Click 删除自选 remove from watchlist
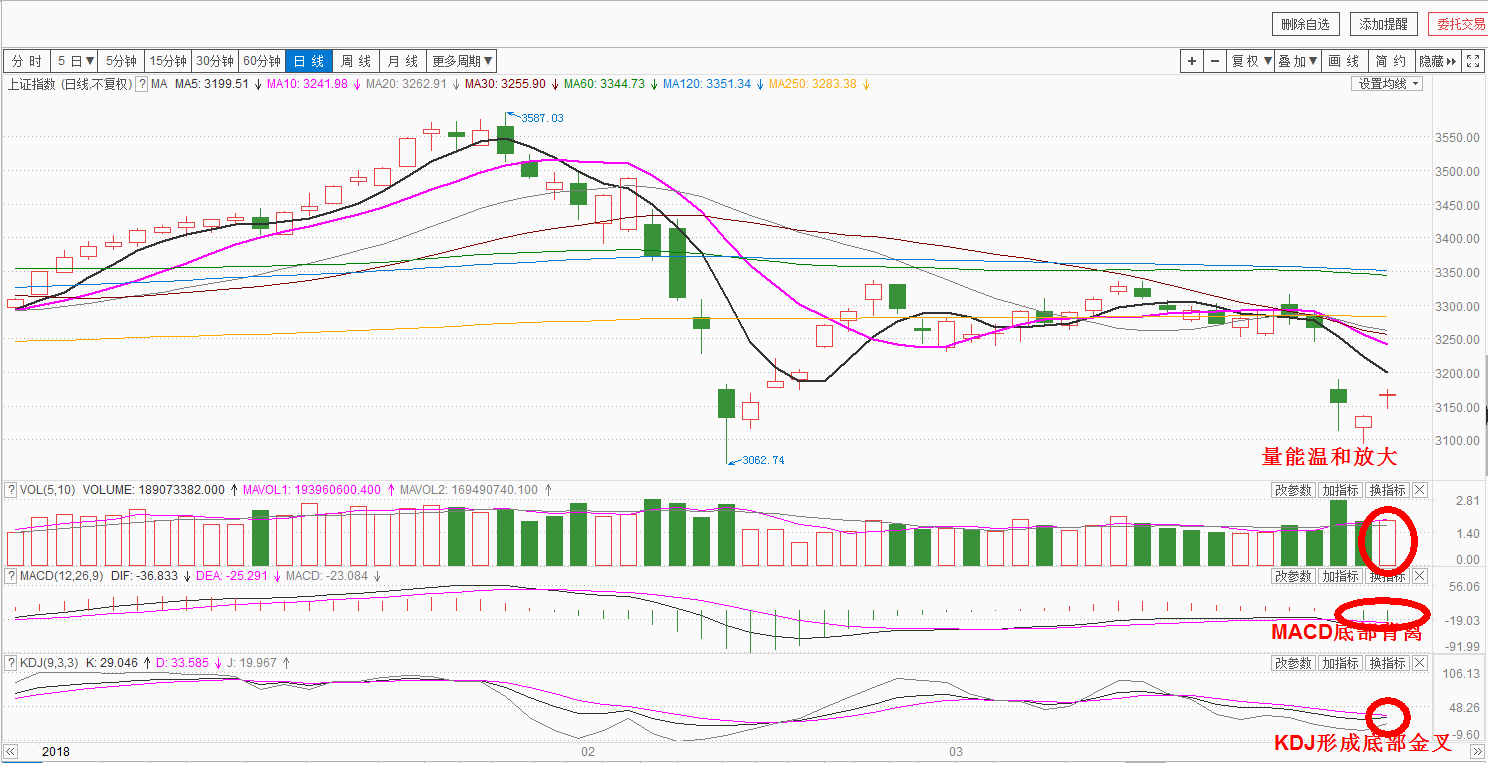The height and width of the screenshot is (763, 1488). 1306,25
